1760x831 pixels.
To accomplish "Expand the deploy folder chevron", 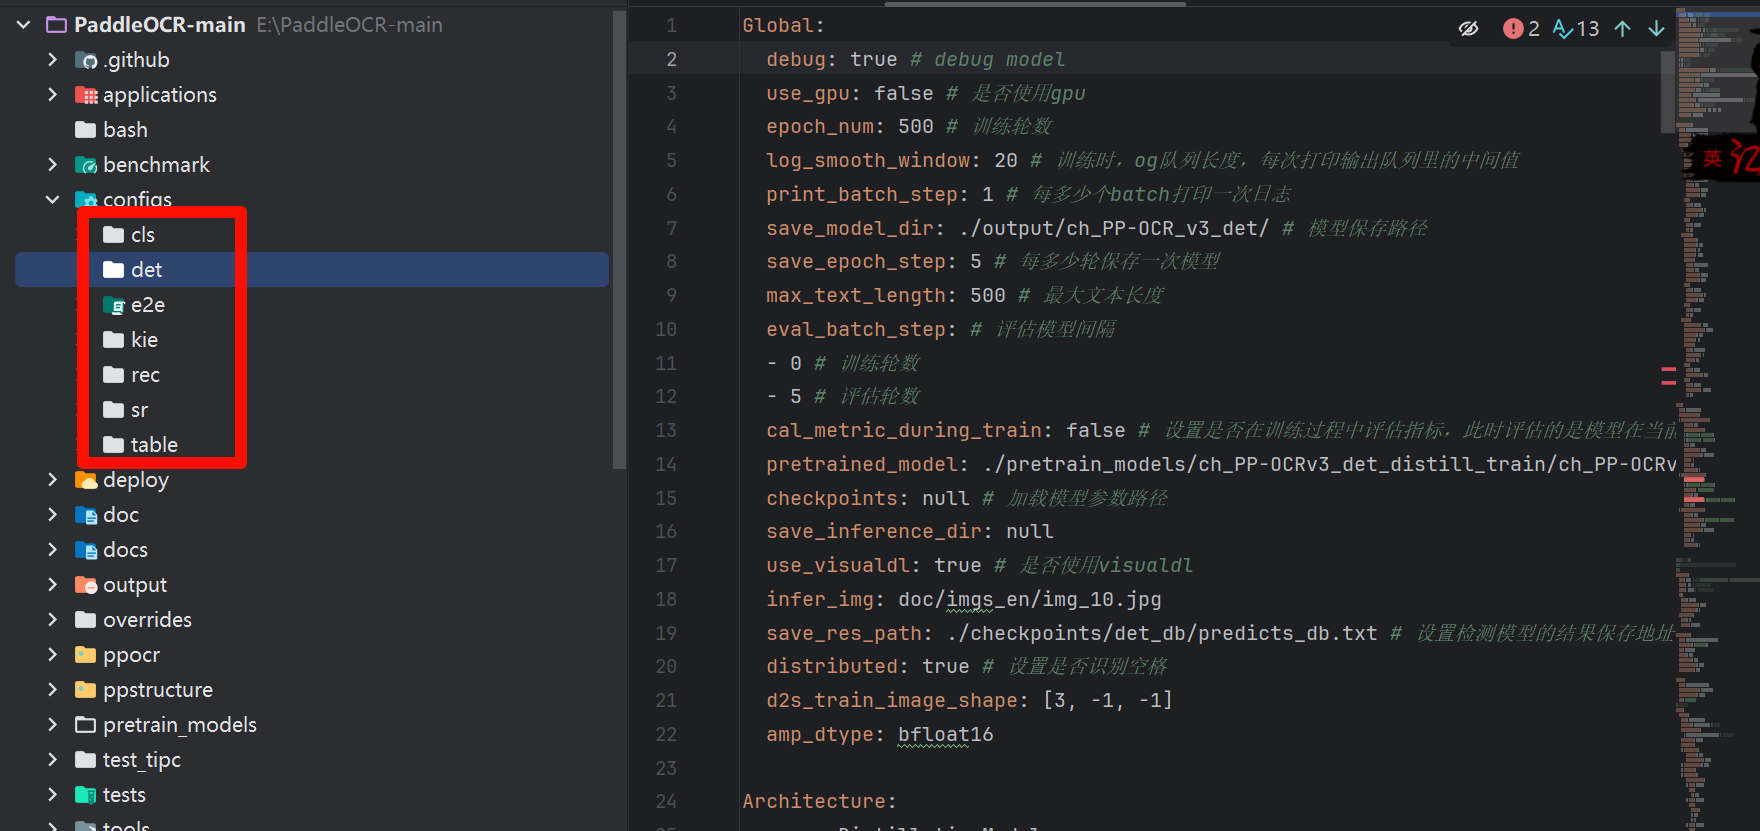I will (x=52, y=480).
